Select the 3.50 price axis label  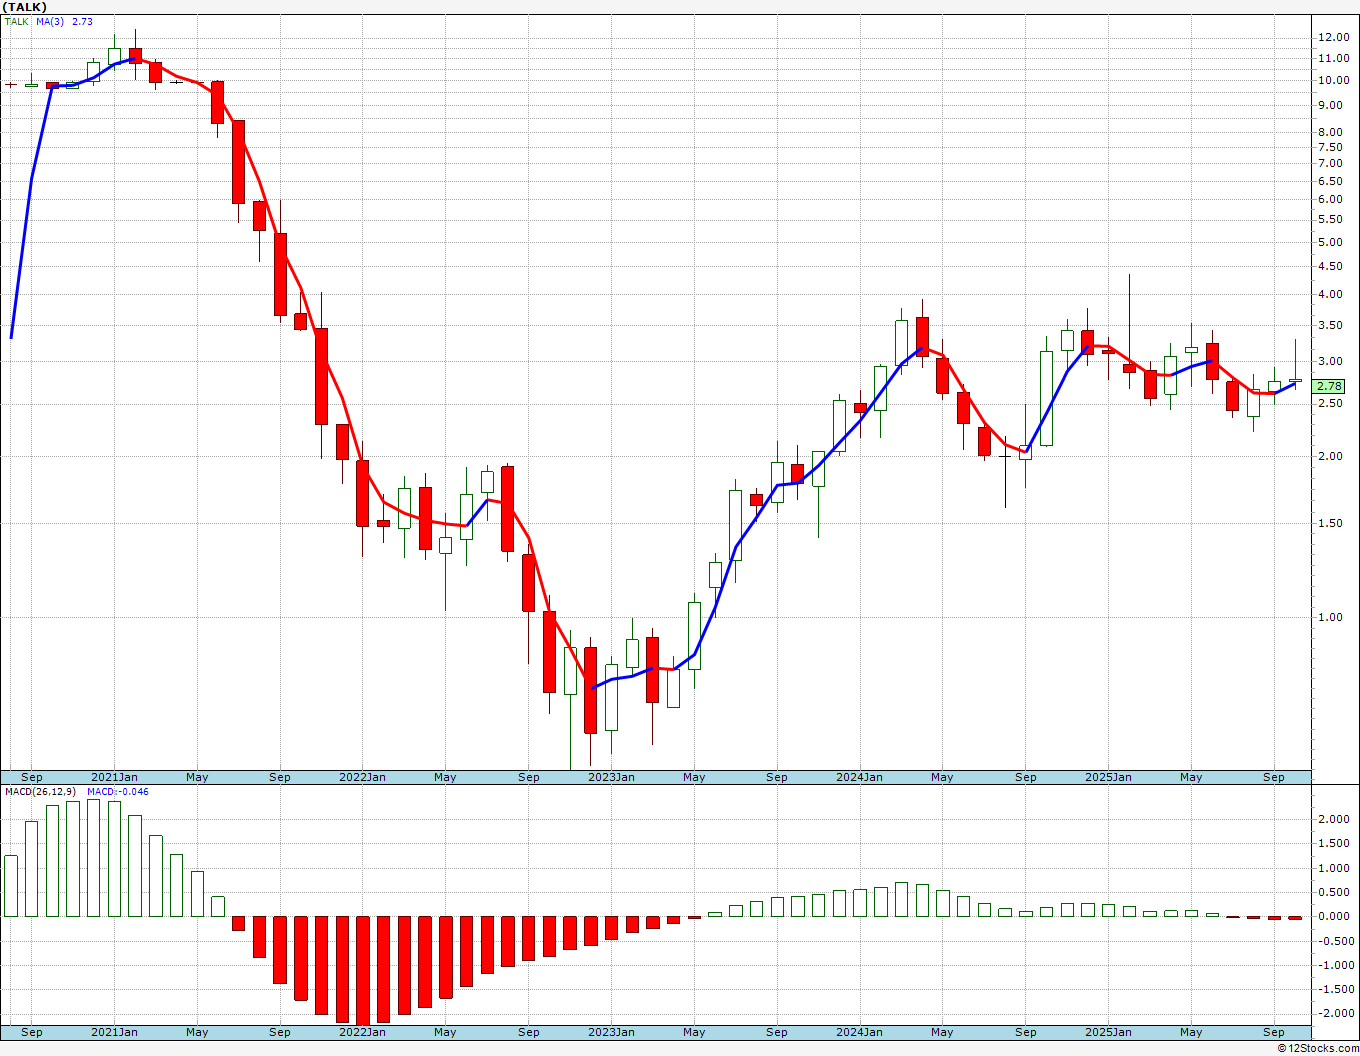[1330, 325]
